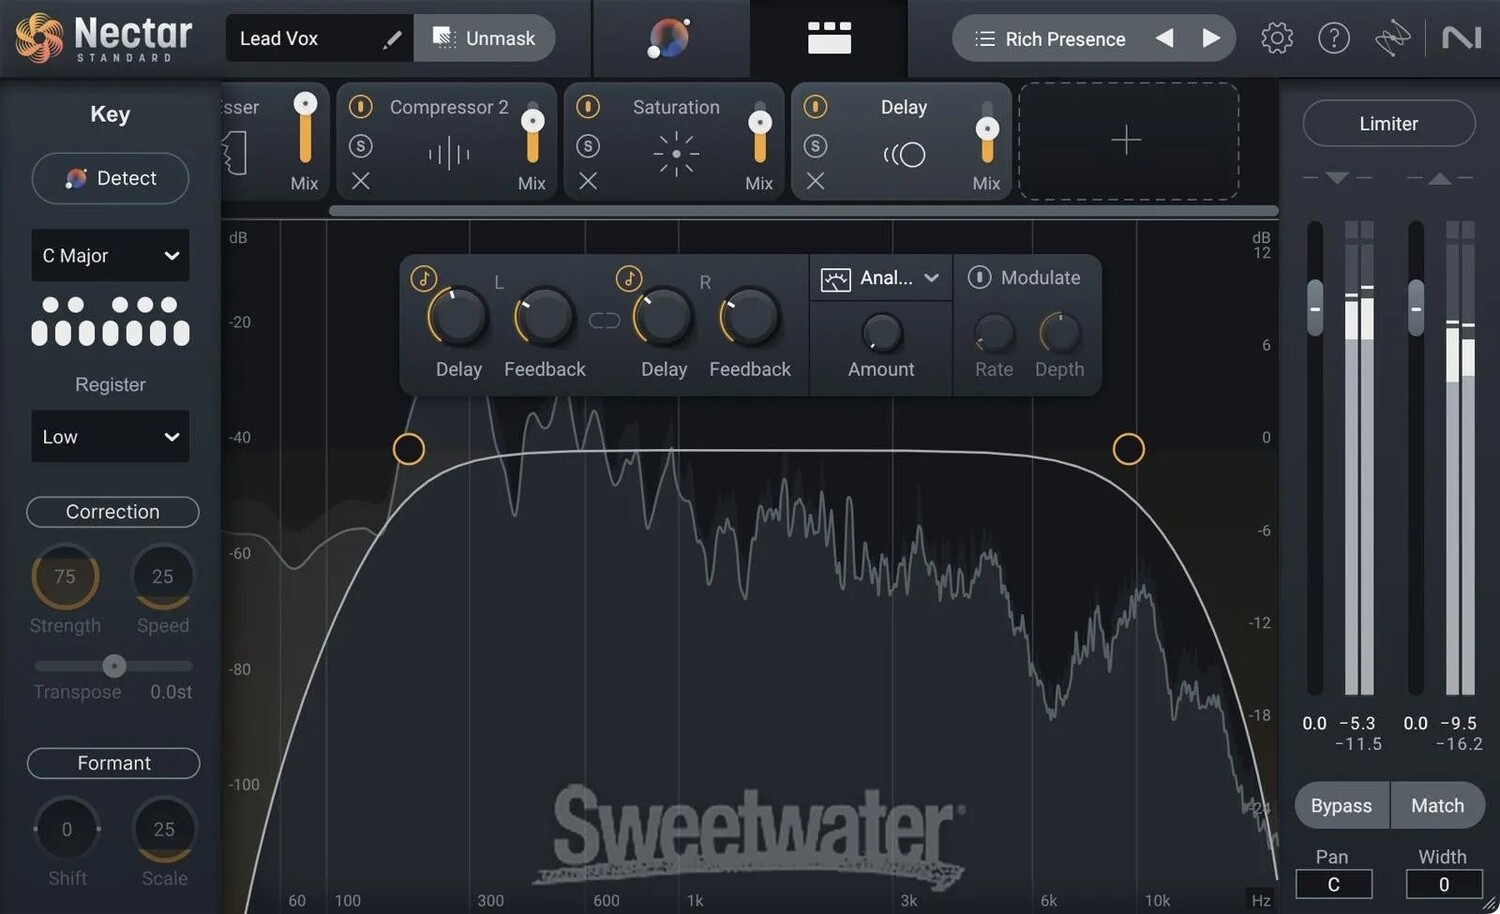The image size is (1500, 914).
Task: Click the Detect key button
Action: [x=110, y=178]
